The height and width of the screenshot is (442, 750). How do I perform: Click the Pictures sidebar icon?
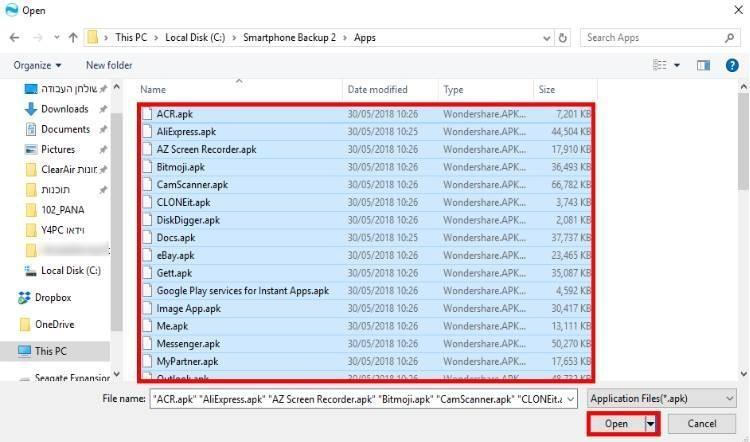(31, 149)
